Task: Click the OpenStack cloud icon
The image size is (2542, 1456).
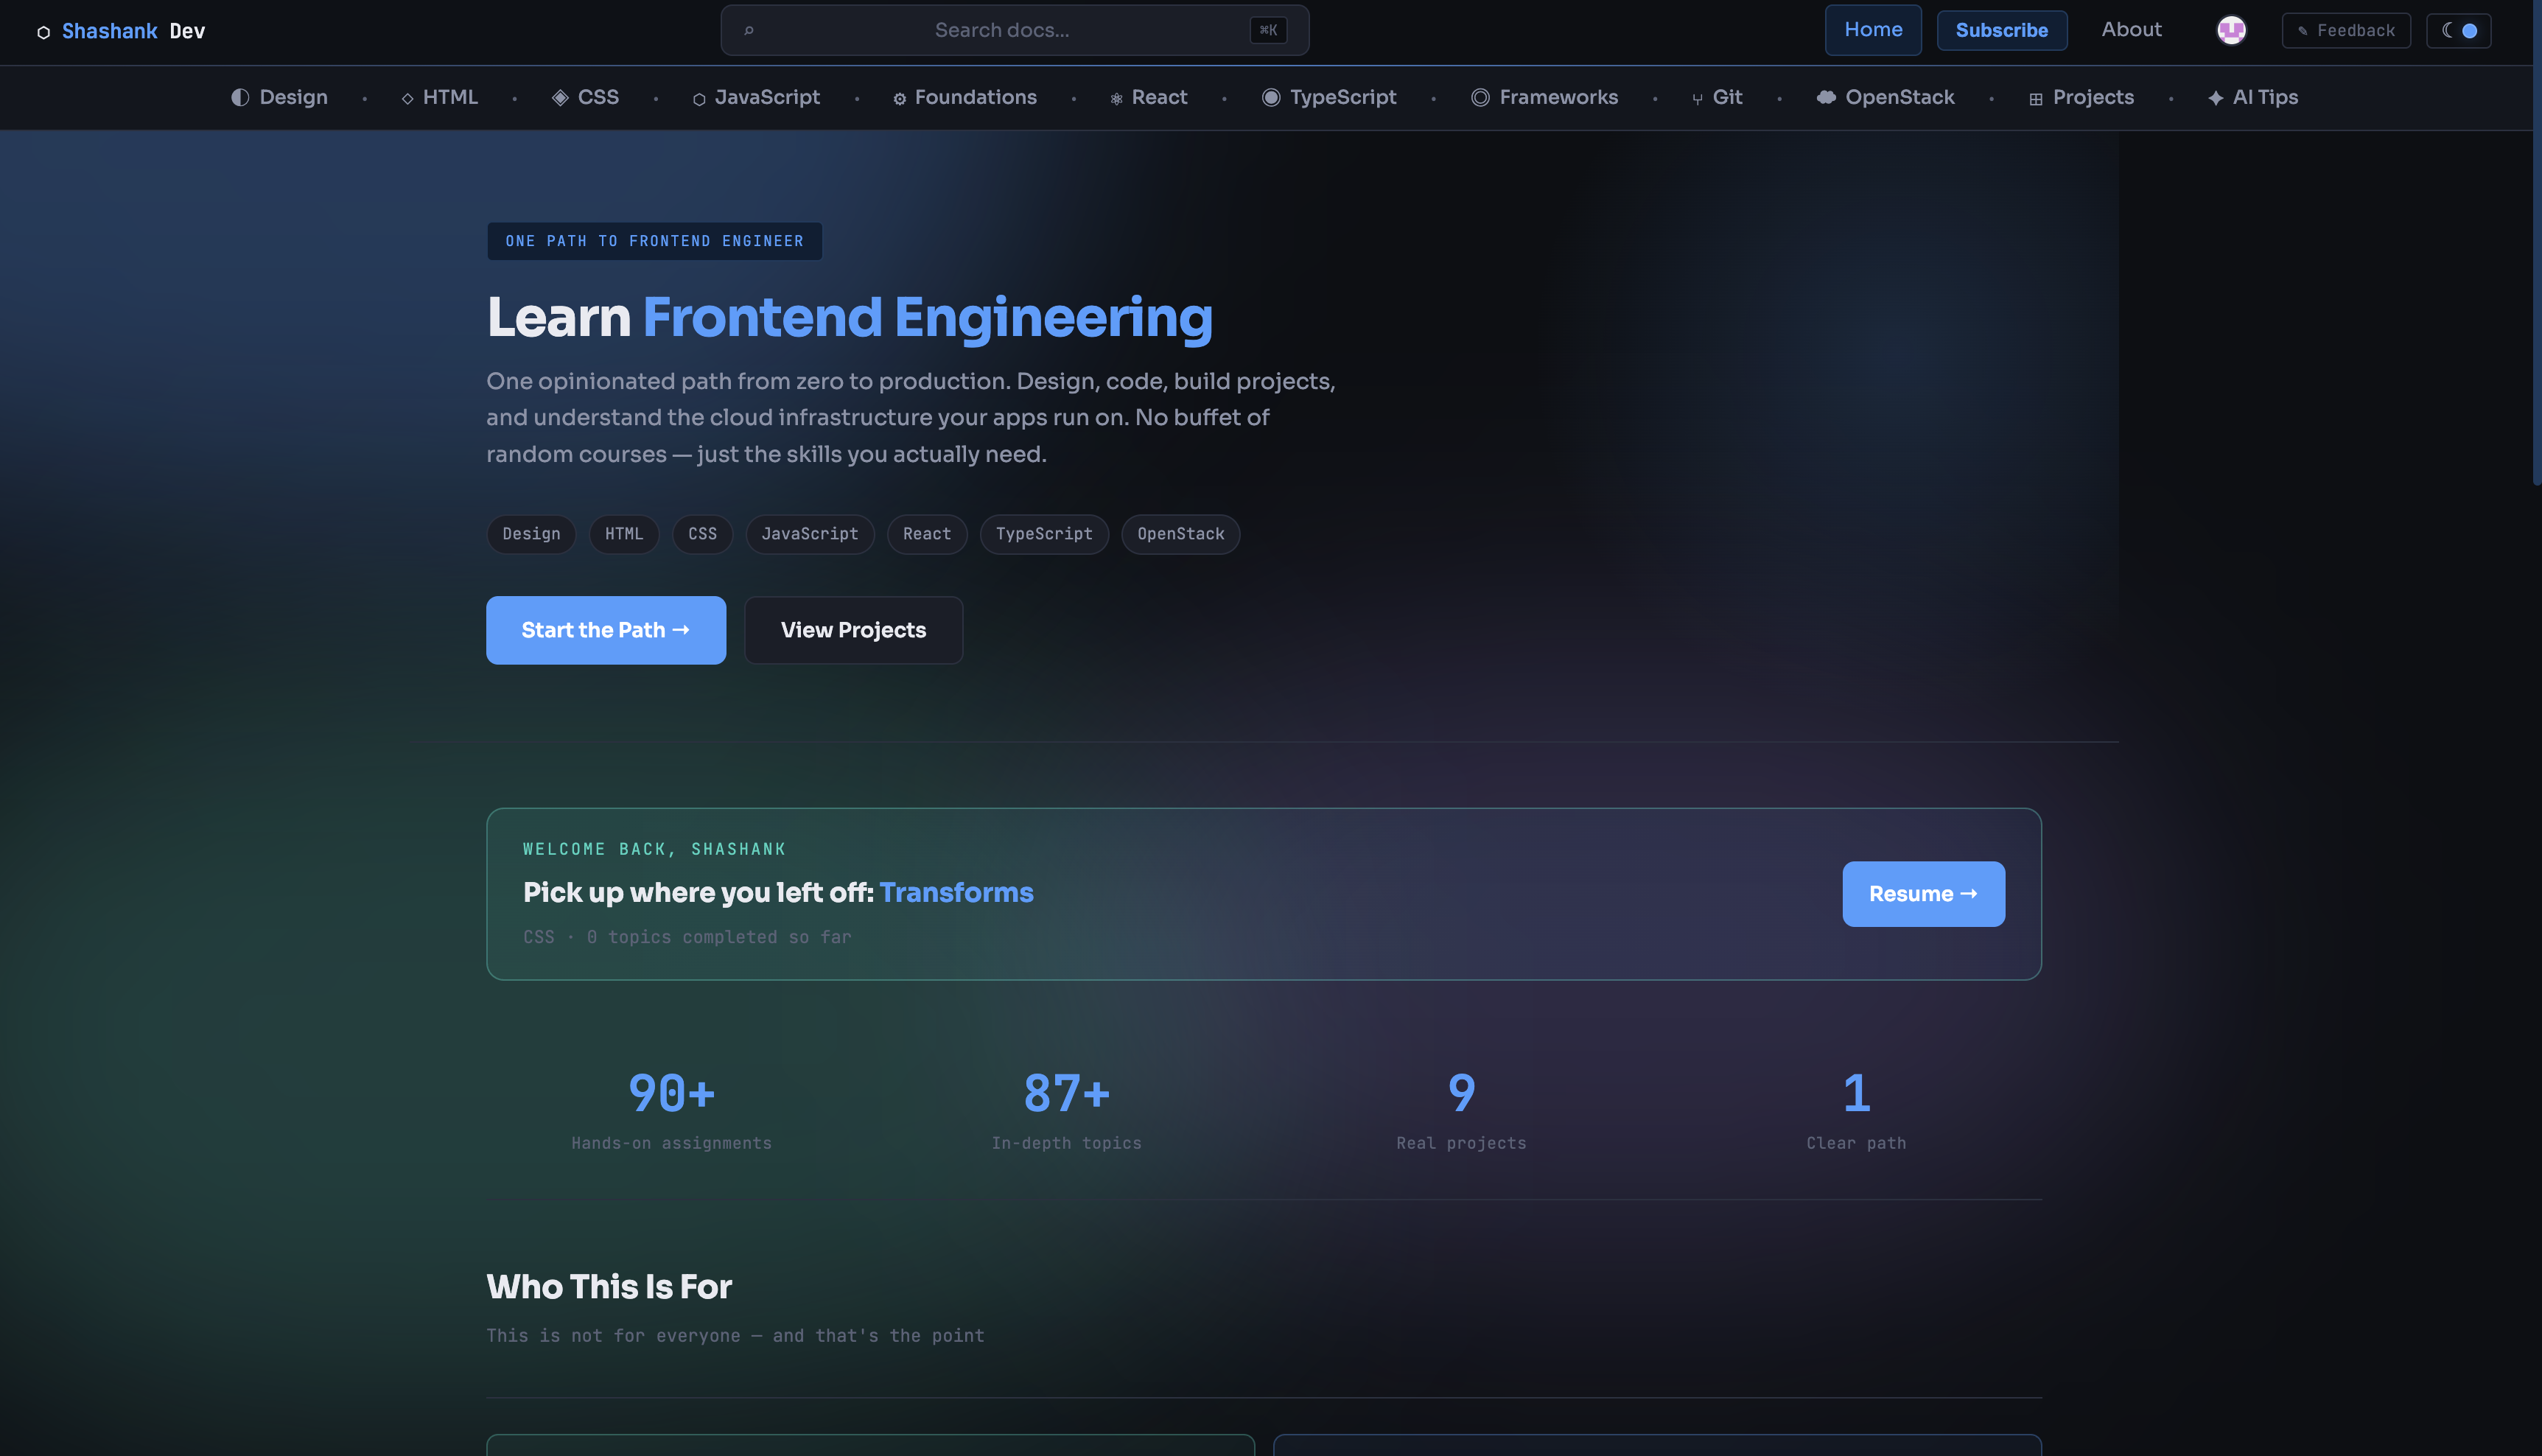Action: pyautogui.click(x=1826, y=97)
